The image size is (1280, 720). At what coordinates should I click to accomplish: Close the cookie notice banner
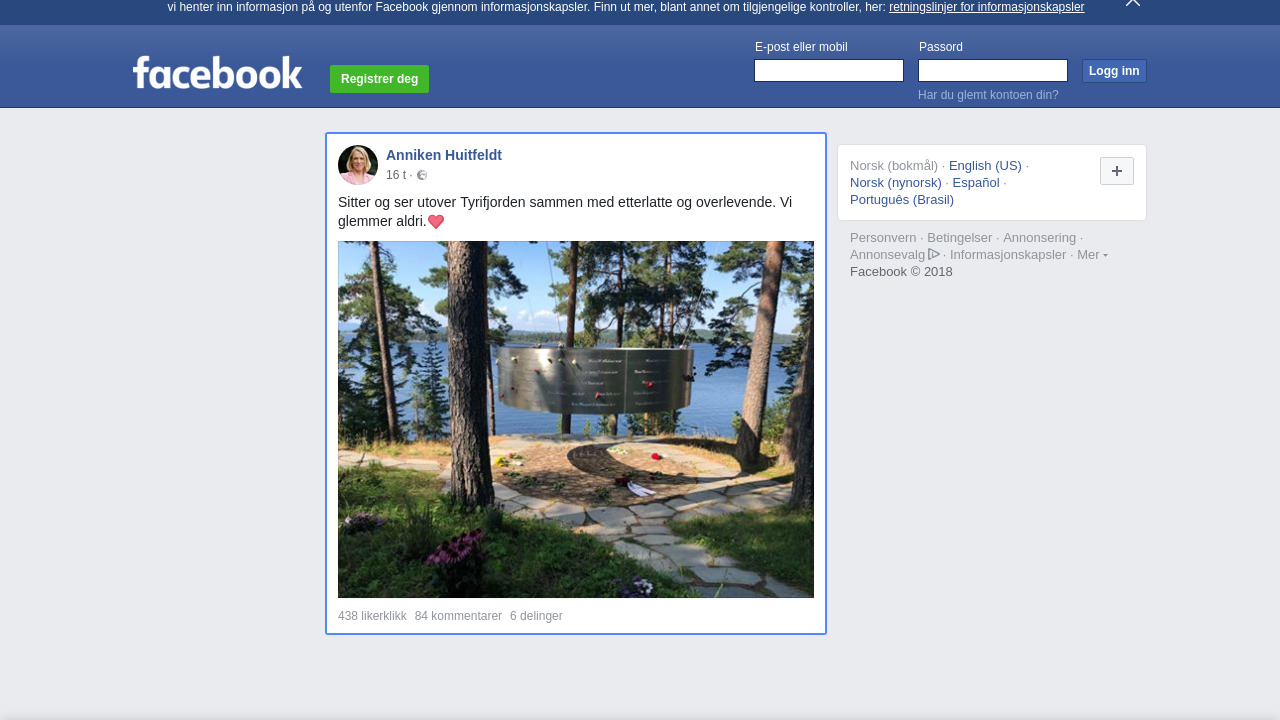pos(1132,3)
